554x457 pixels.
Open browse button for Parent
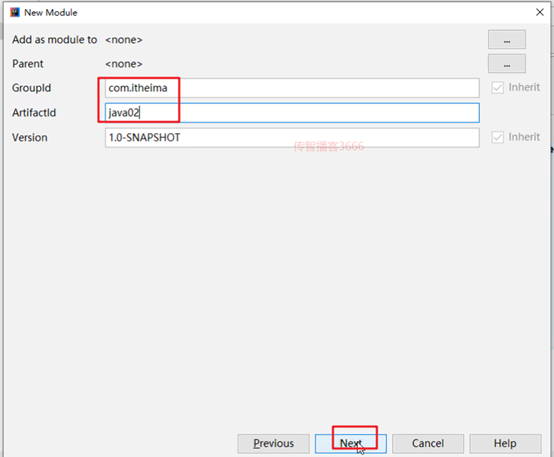tap(507, 64)
